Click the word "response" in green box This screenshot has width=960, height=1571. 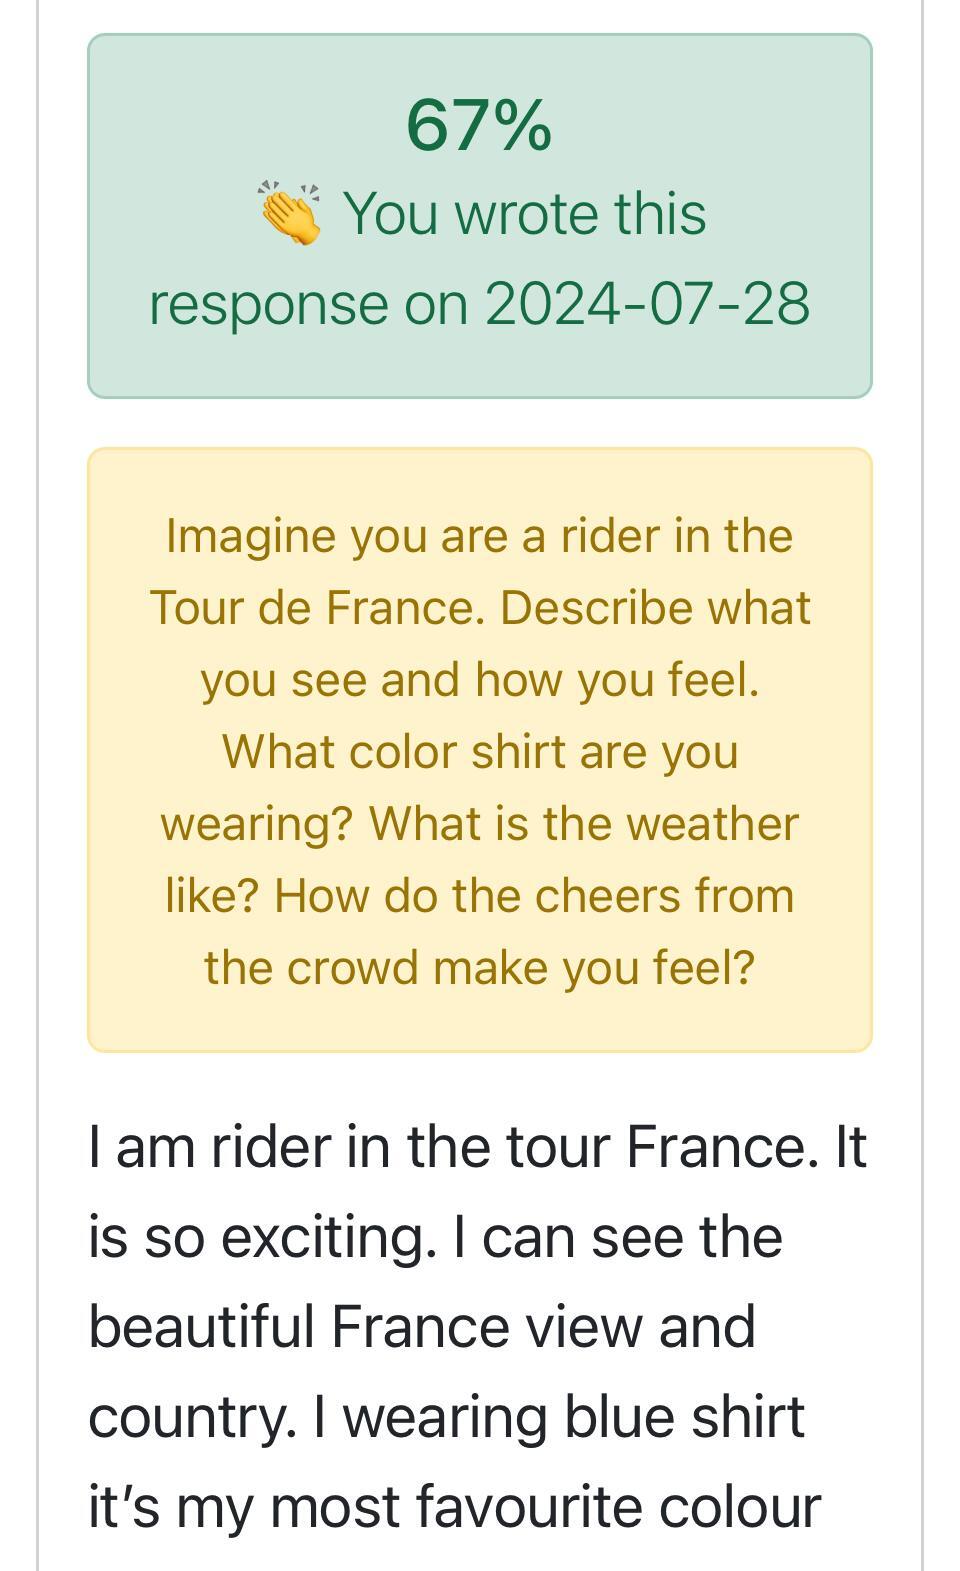point(268,303)
